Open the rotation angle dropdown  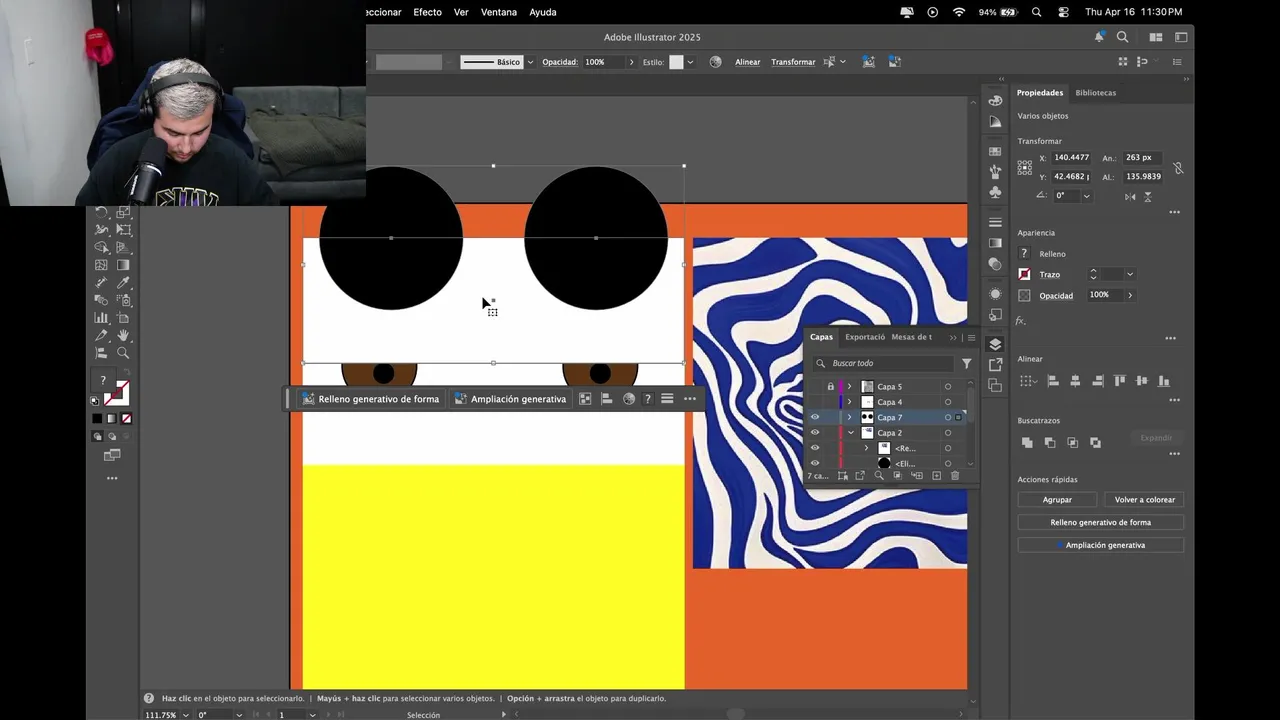pyautogui.click(x=1086, y=196)
